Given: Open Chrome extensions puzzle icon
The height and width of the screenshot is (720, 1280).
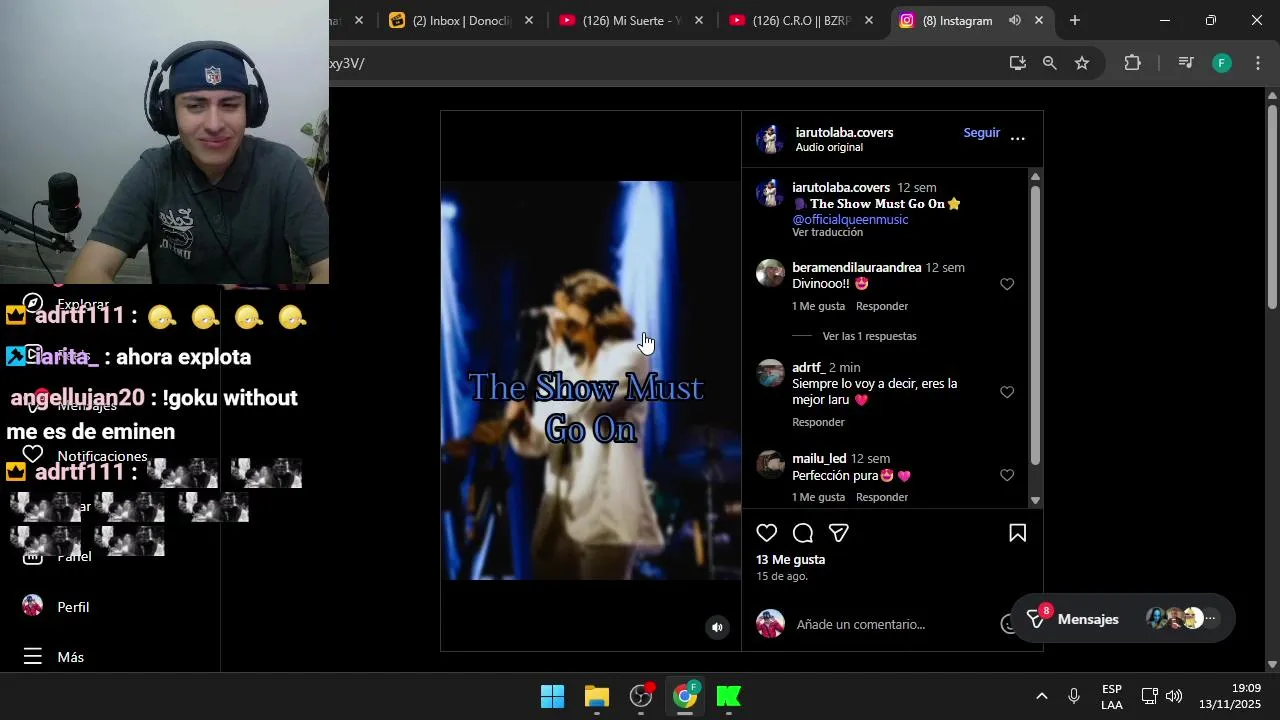Looking at the screenshot, I should pyautogui.click(x=1132, y=63).
